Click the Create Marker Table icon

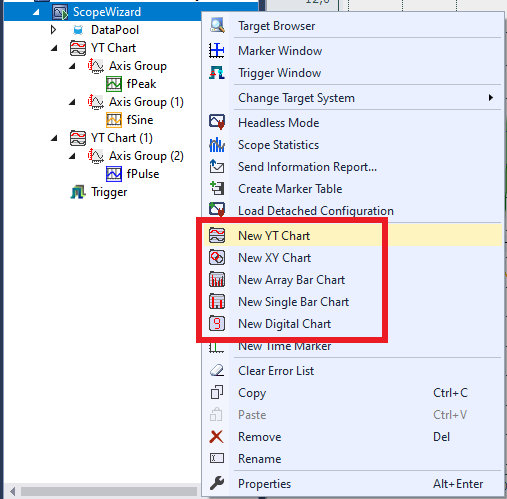click(217, 188)
